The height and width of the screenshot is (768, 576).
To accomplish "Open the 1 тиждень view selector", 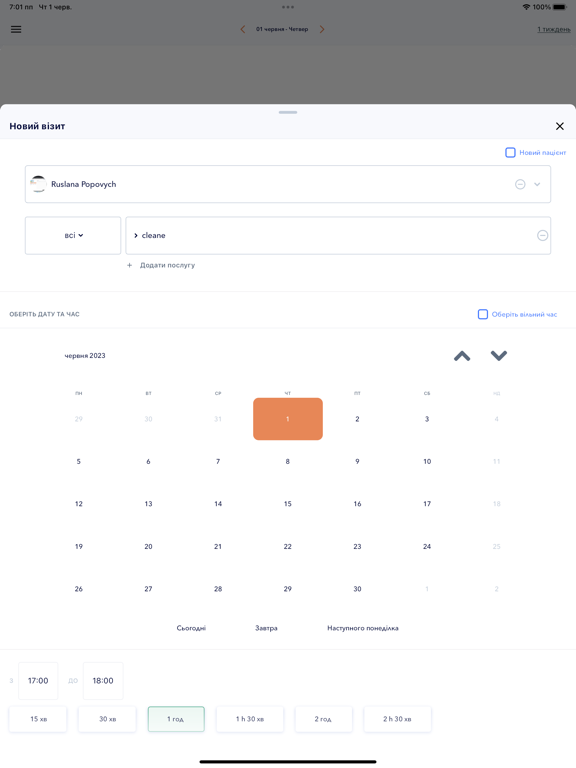I will coord(554,29).
